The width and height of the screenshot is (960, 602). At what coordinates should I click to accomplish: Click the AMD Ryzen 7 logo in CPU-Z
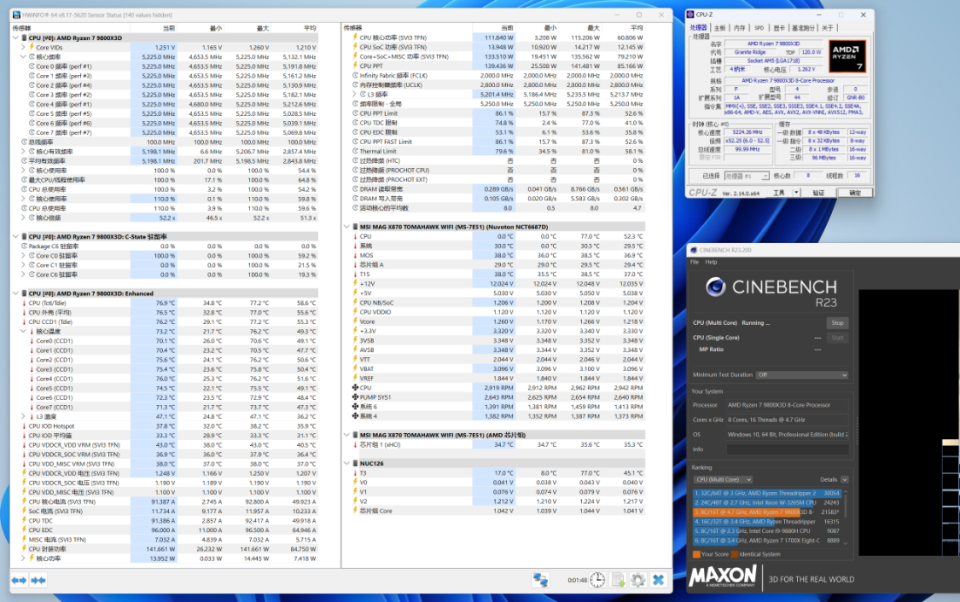coord(848,56)
